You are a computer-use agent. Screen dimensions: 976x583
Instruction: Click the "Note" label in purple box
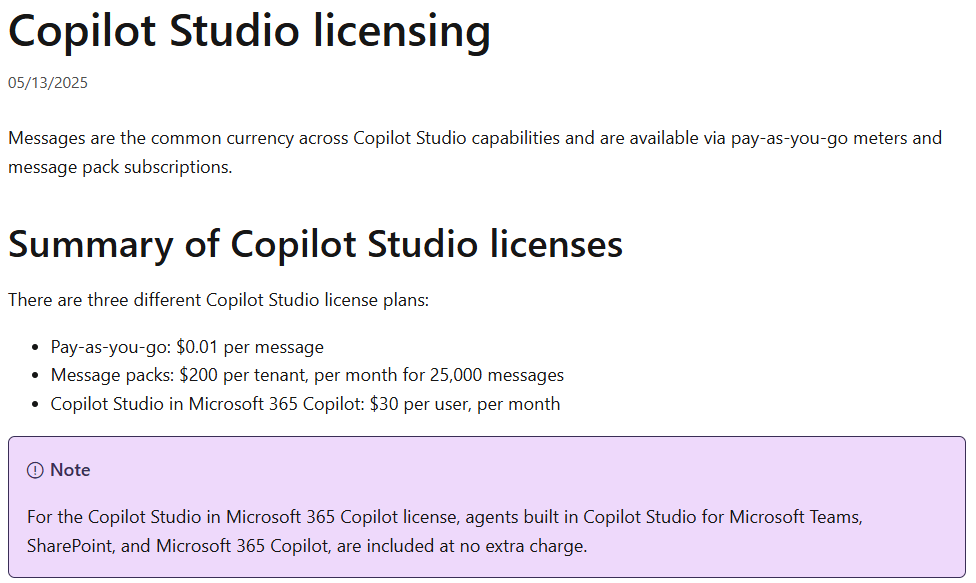[70, 470]
